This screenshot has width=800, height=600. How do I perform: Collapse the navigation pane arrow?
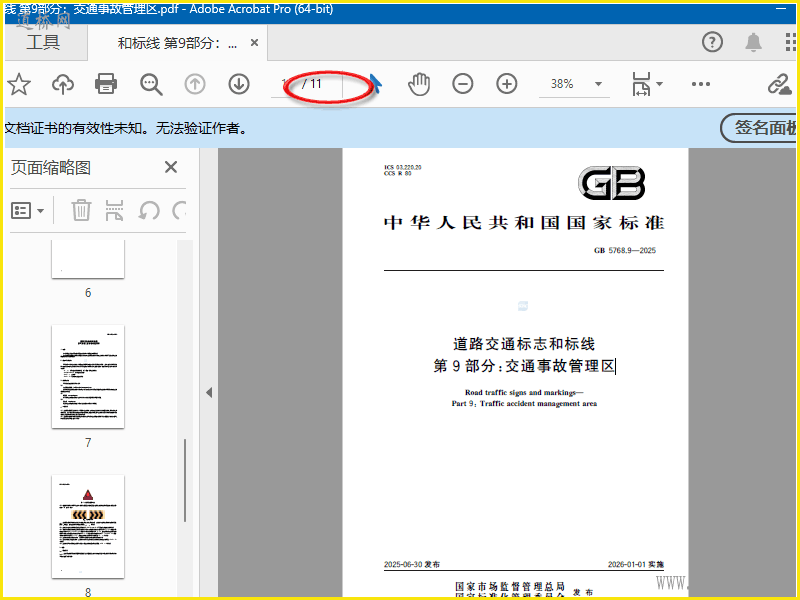(209, 392)
